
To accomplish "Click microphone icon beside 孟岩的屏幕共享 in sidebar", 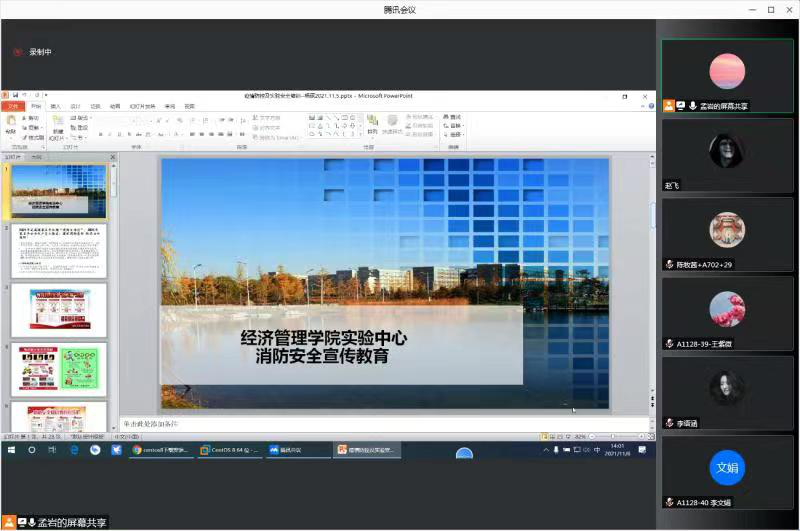I will click(x=692, y=105).
